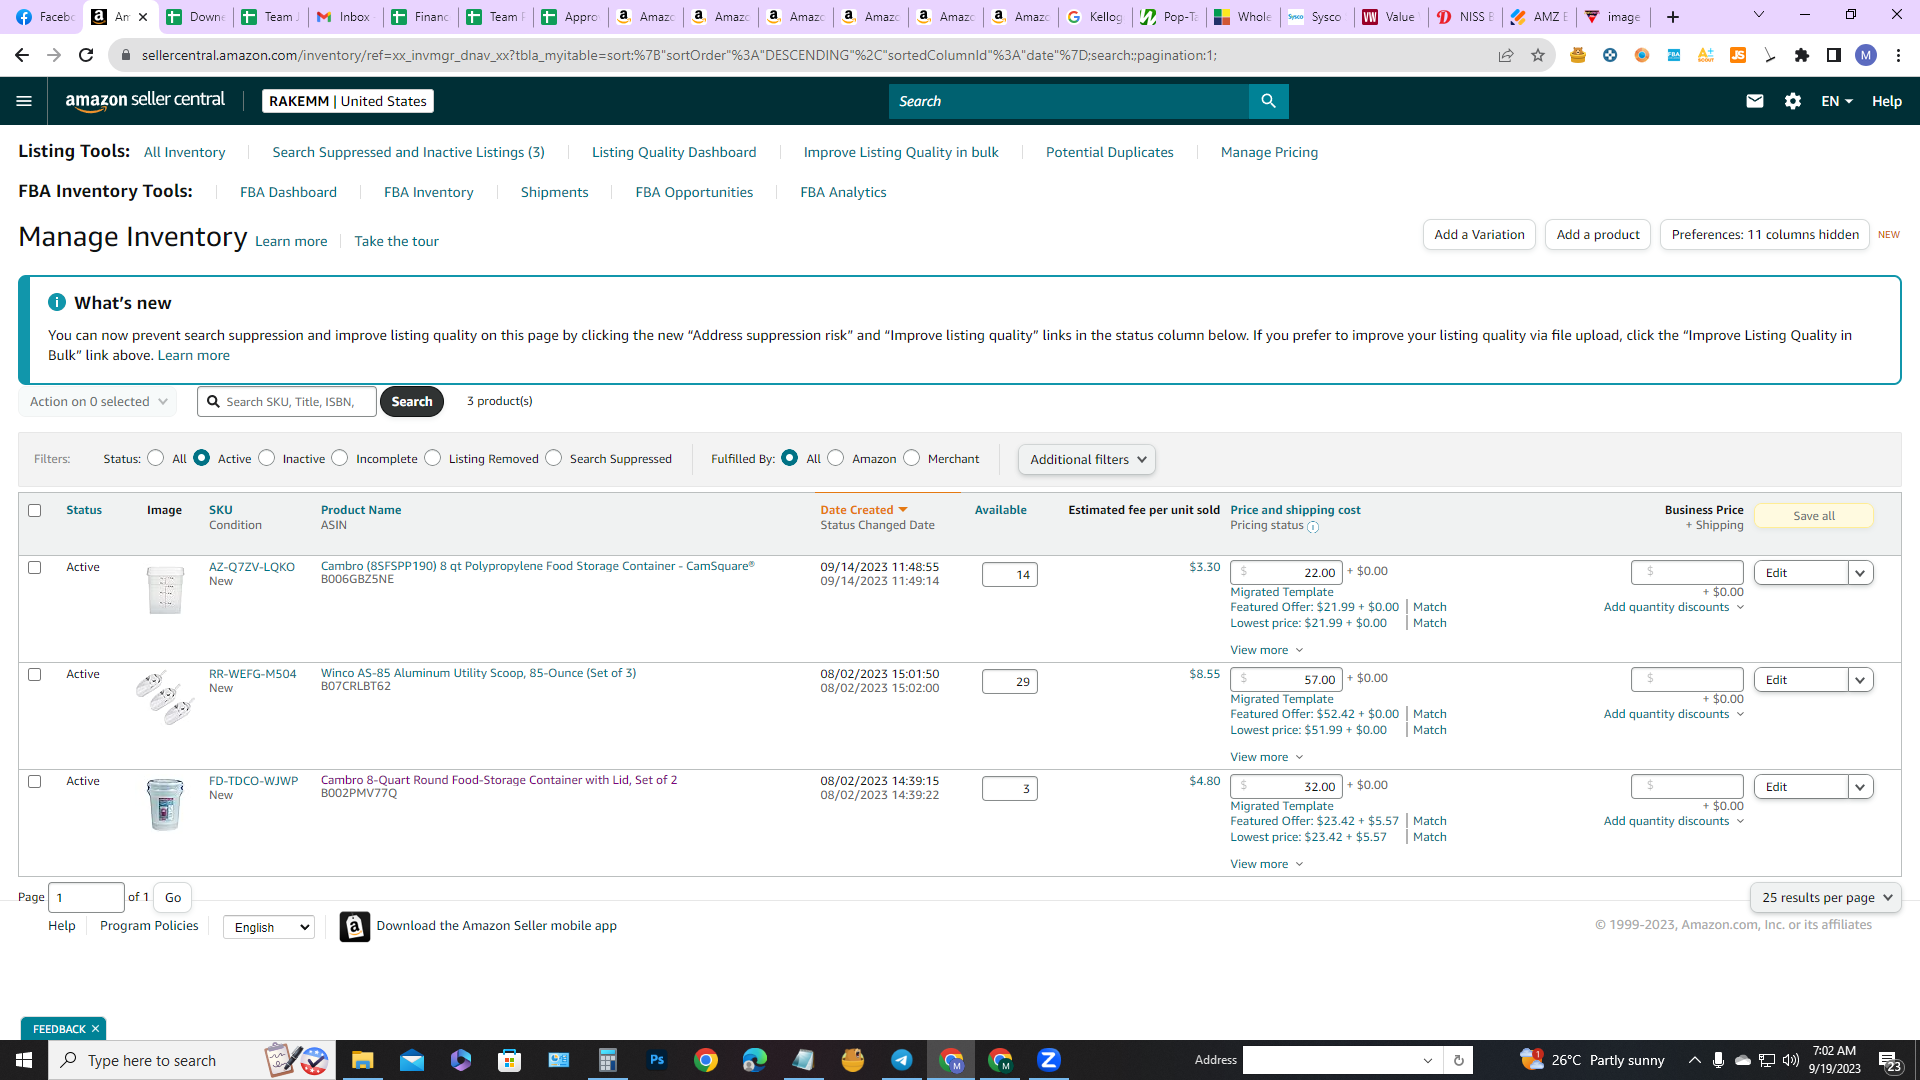The width and height of the screenshot is (1920, 1080).
Task: Select the Incomplete status radio button
Action: [x=340, y=458]
